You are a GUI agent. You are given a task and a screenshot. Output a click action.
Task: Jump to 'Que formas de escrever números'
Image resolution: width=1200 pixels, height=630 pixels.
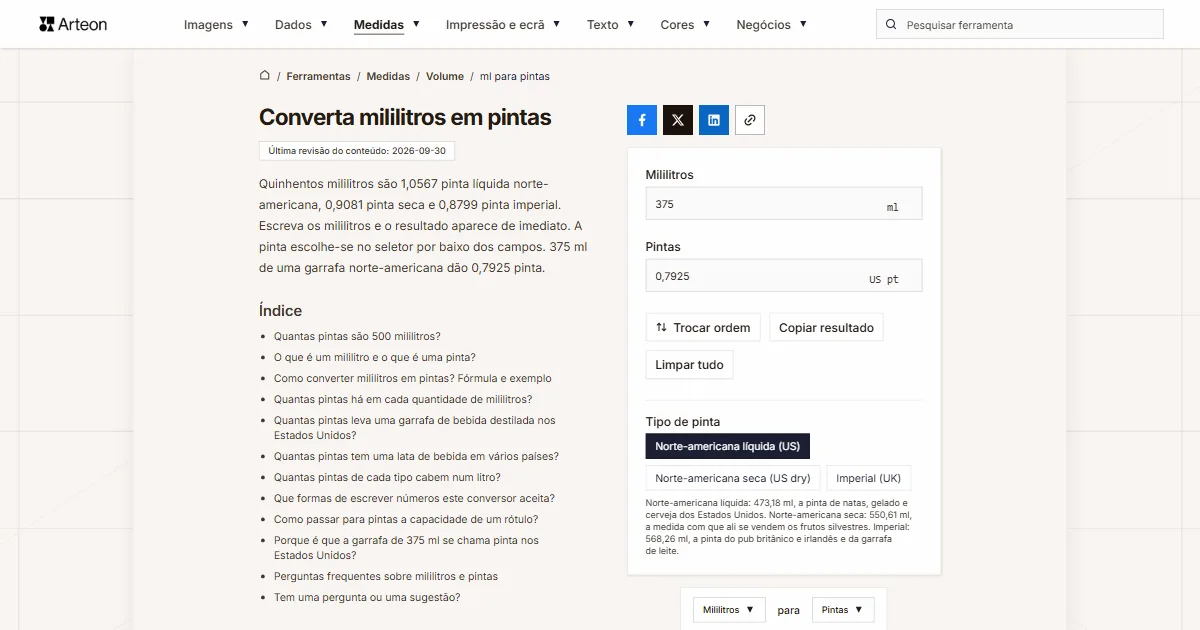[414, 498]
